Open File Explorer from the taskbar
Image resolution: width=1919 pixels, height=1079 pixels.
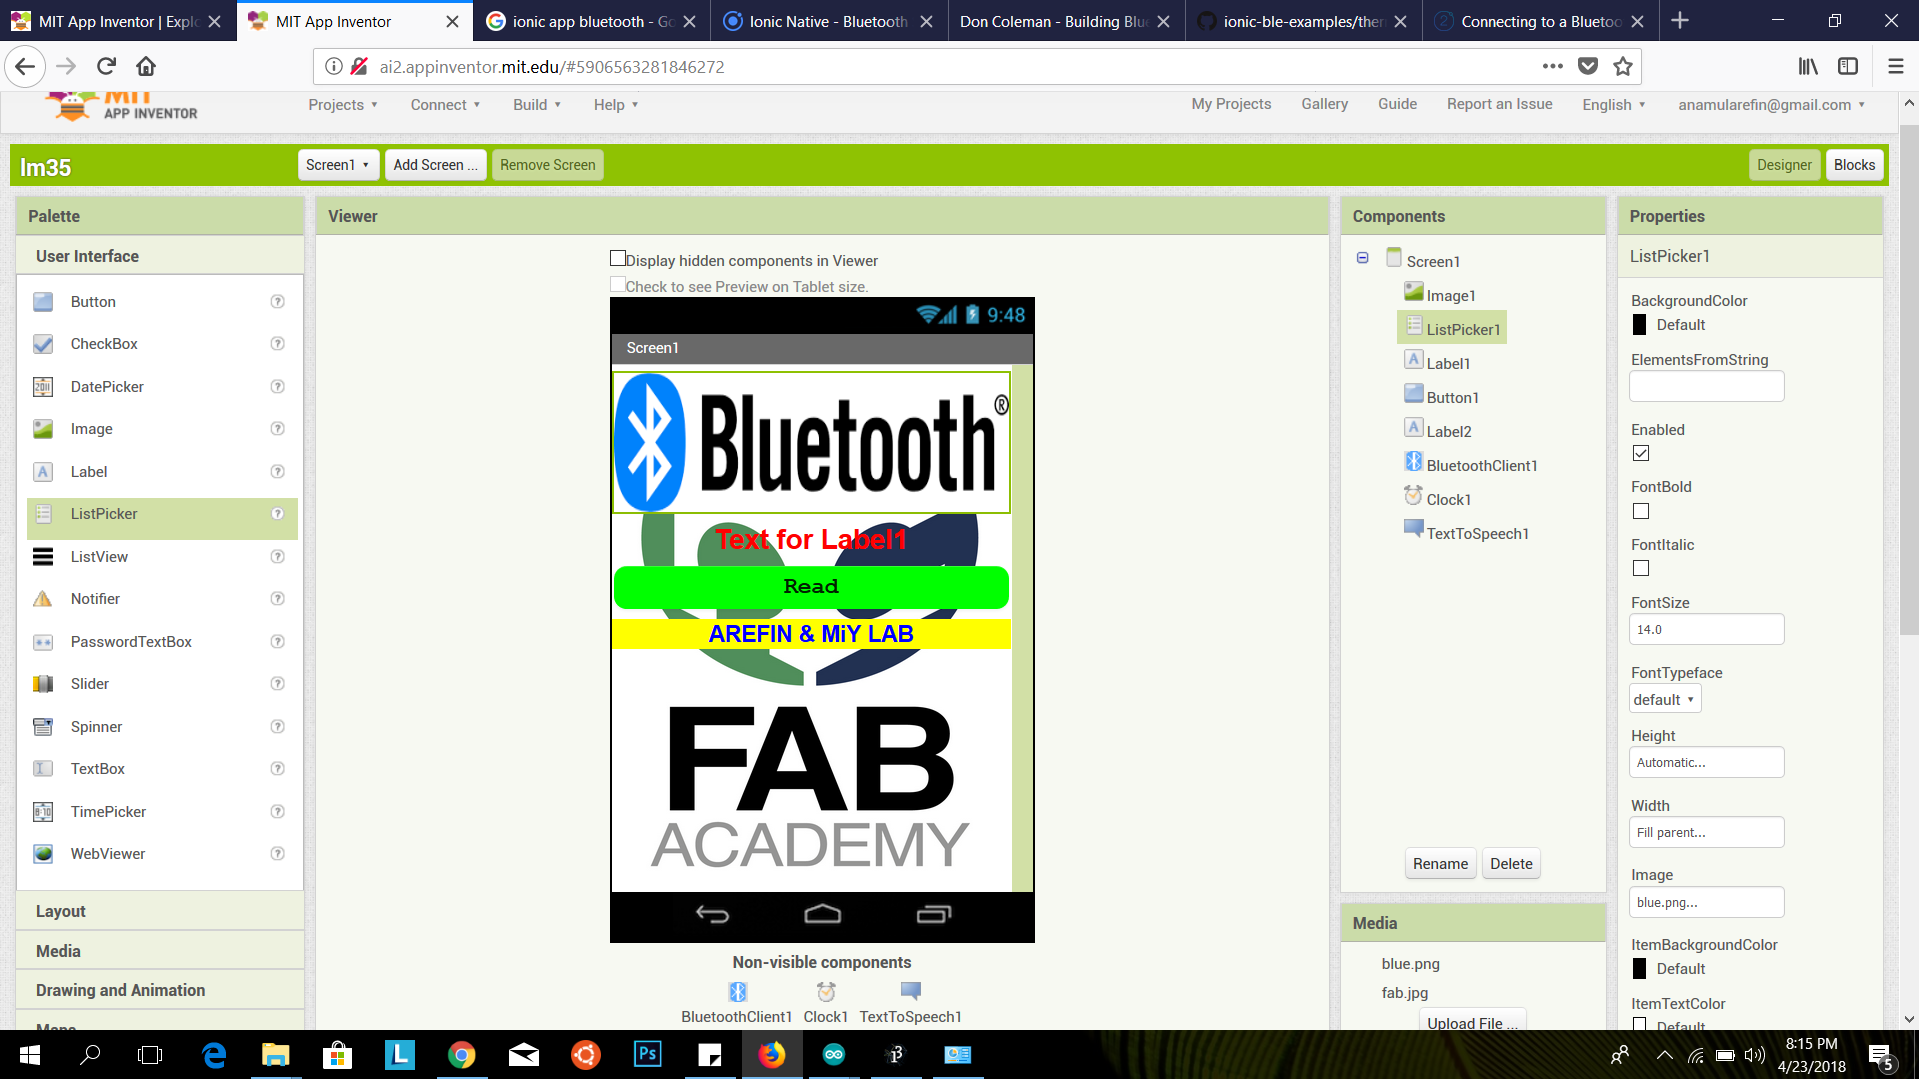(x=275, y=1054)
